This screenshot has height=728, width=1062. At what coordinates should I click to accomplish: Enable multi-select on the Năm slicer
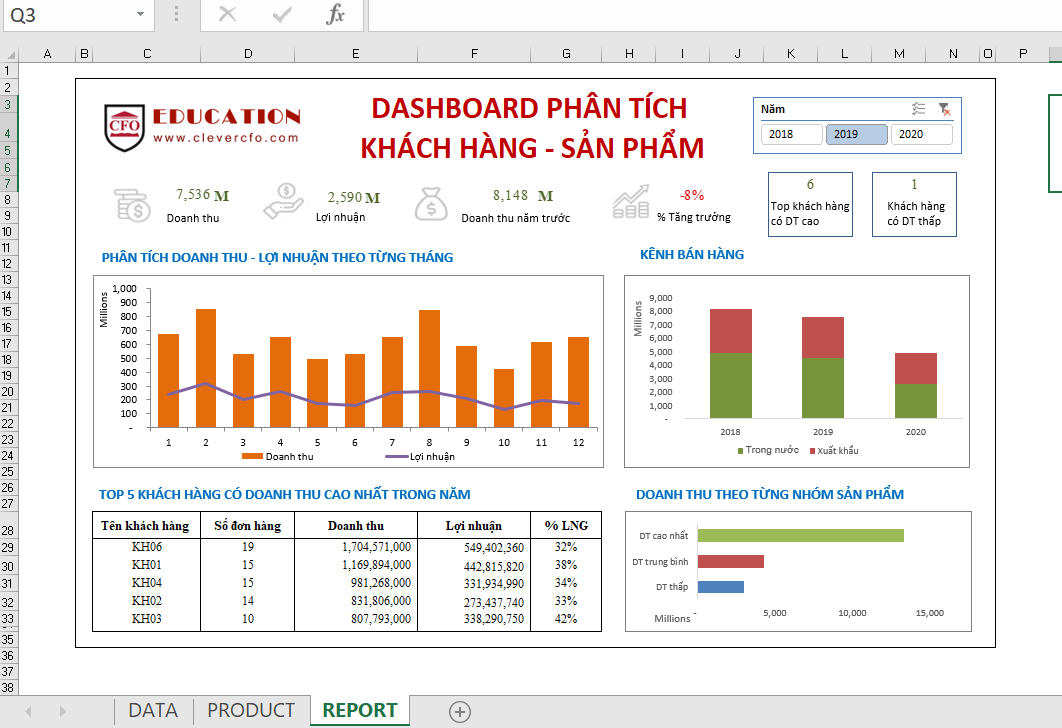[919, 109]
